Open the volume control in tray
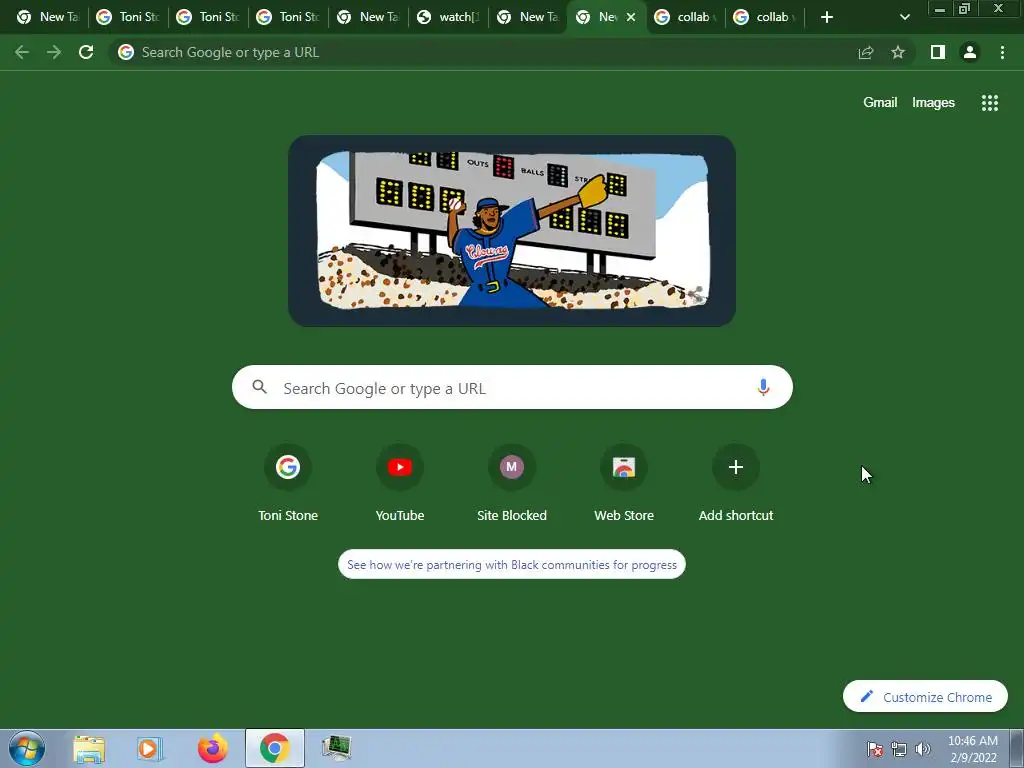The image size is (1024, 768). 923,749
